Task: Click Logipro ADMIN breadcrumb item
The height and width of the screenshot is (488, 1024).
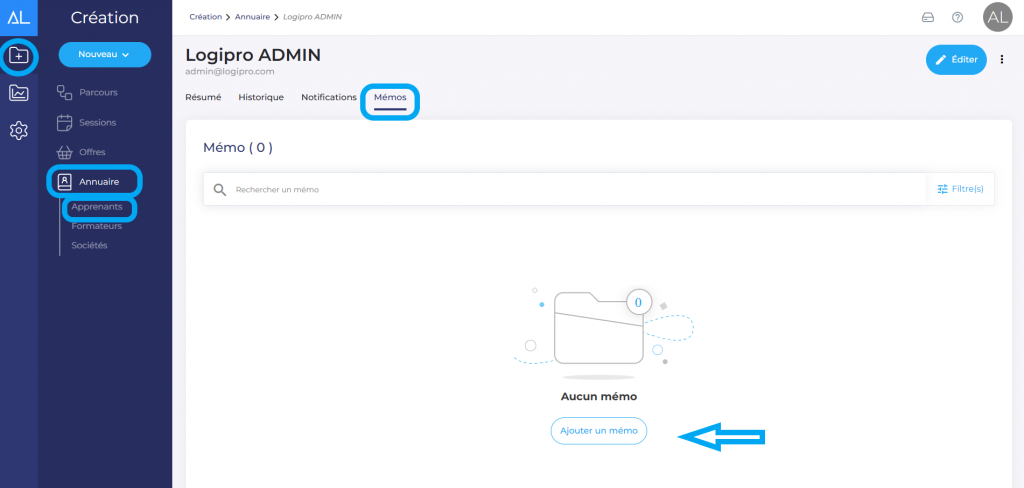Action: [312, 17]
